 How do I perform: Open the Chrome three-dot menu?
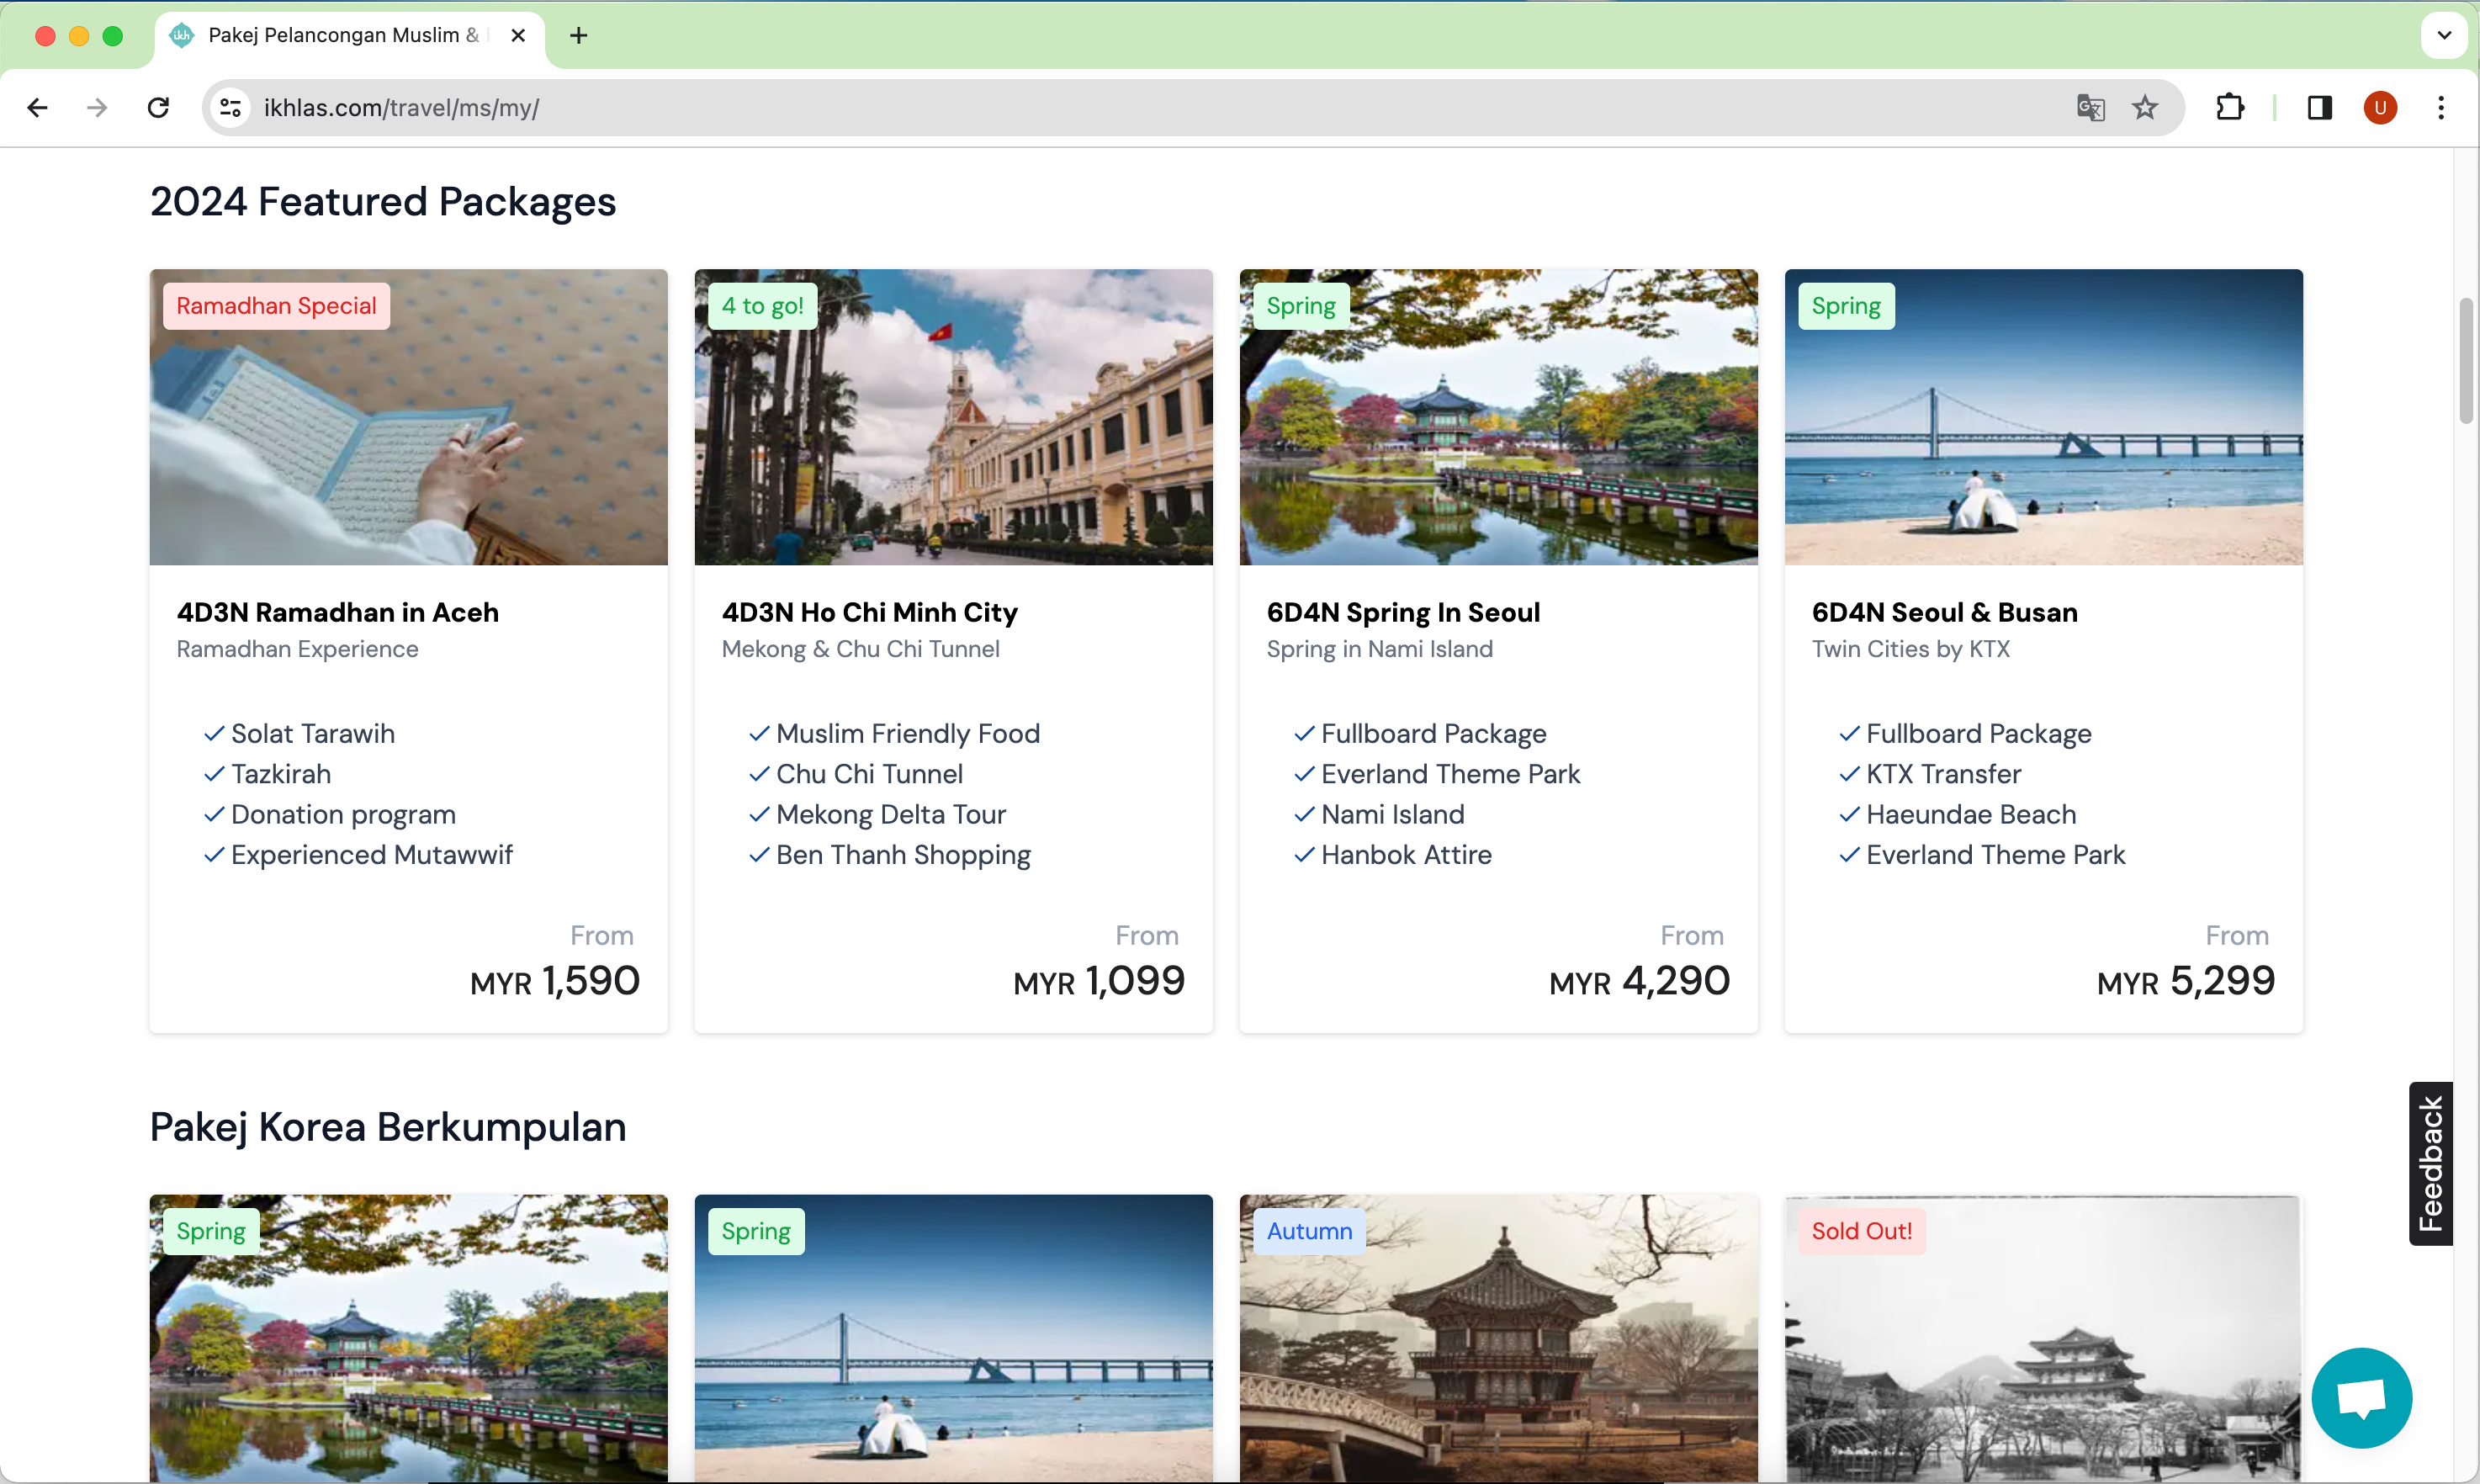[x=2441, y=107]
